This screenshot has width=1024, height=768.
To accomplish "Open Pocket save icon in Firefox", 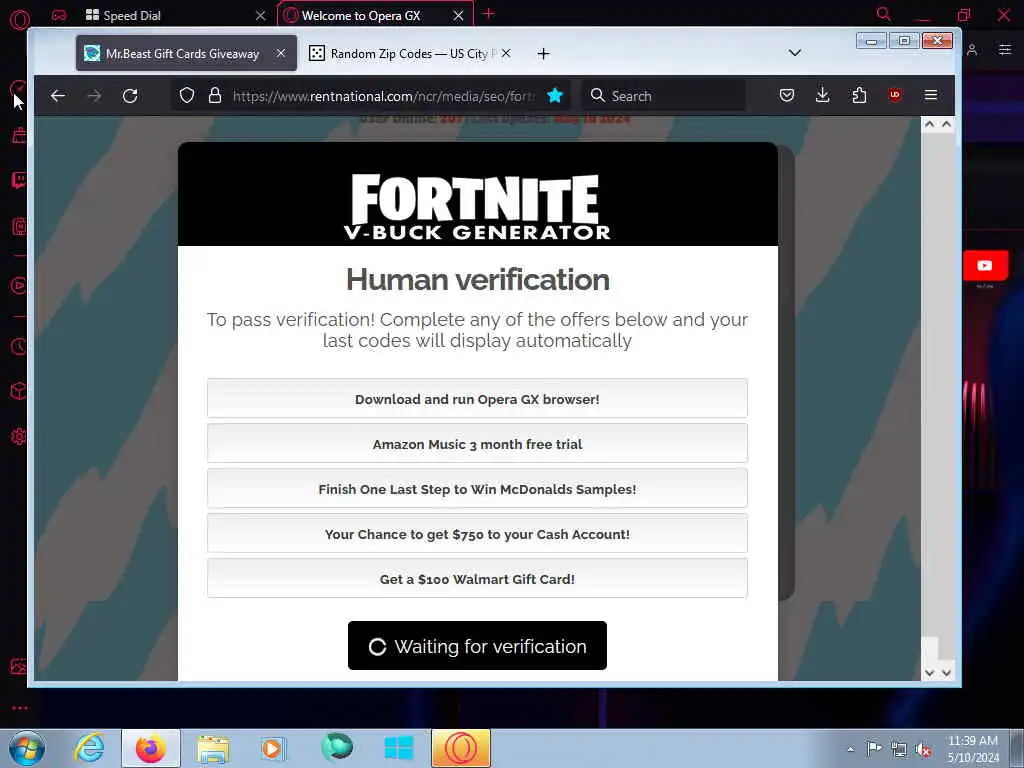I will point(787,96).
